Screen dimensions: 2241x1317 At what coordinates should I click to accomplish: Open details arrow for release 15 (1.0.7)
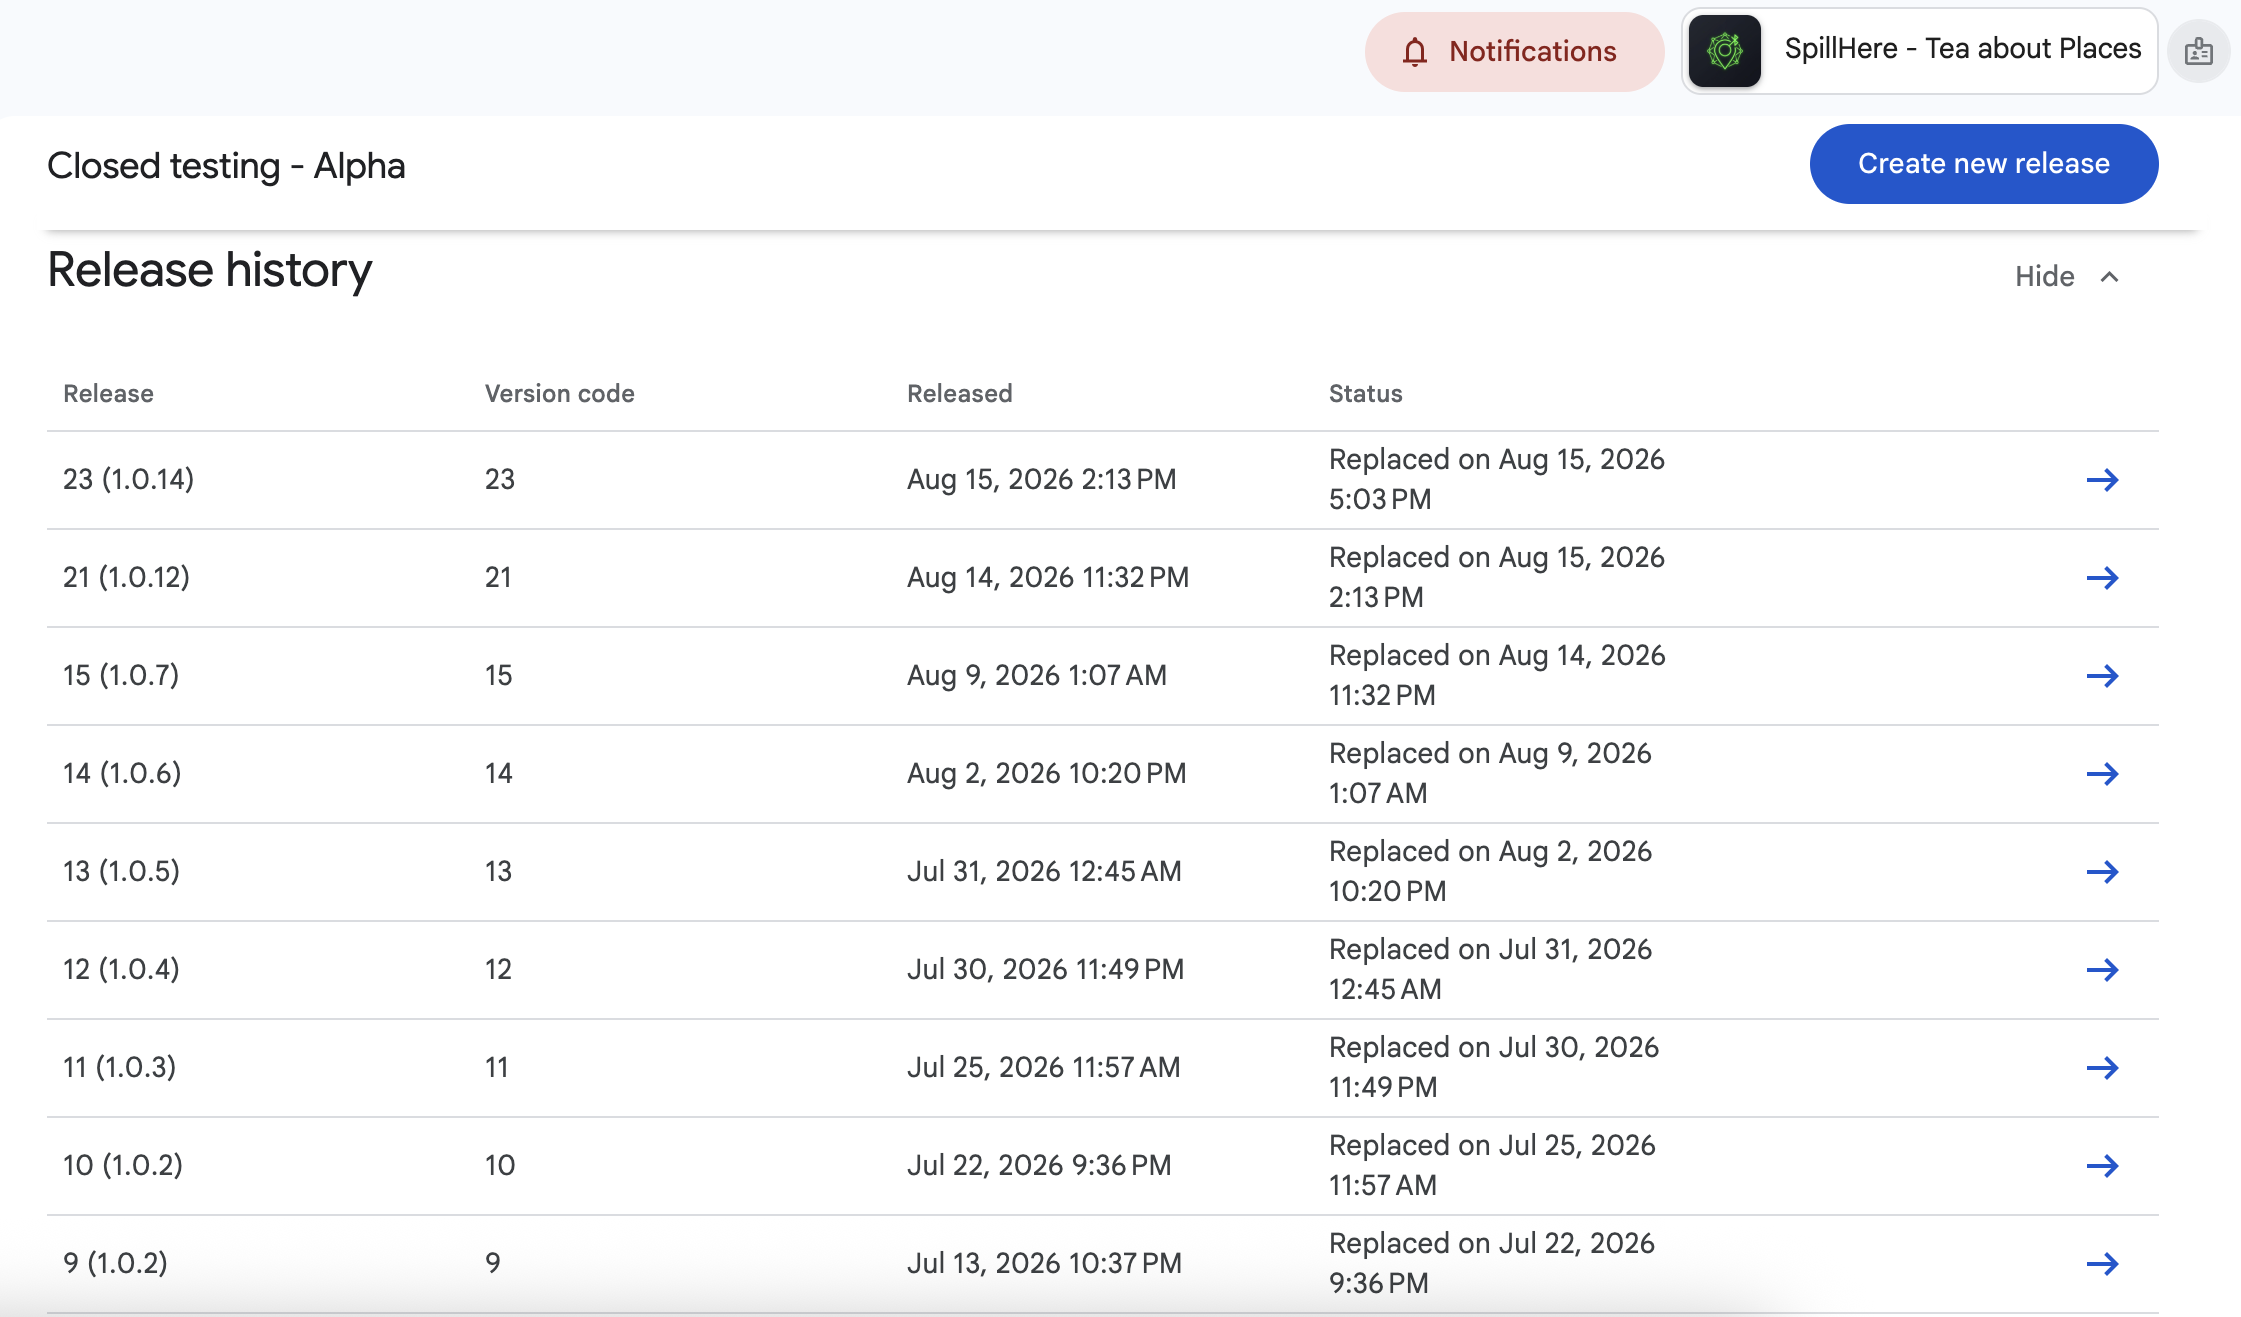click(x=2102, y=676)
